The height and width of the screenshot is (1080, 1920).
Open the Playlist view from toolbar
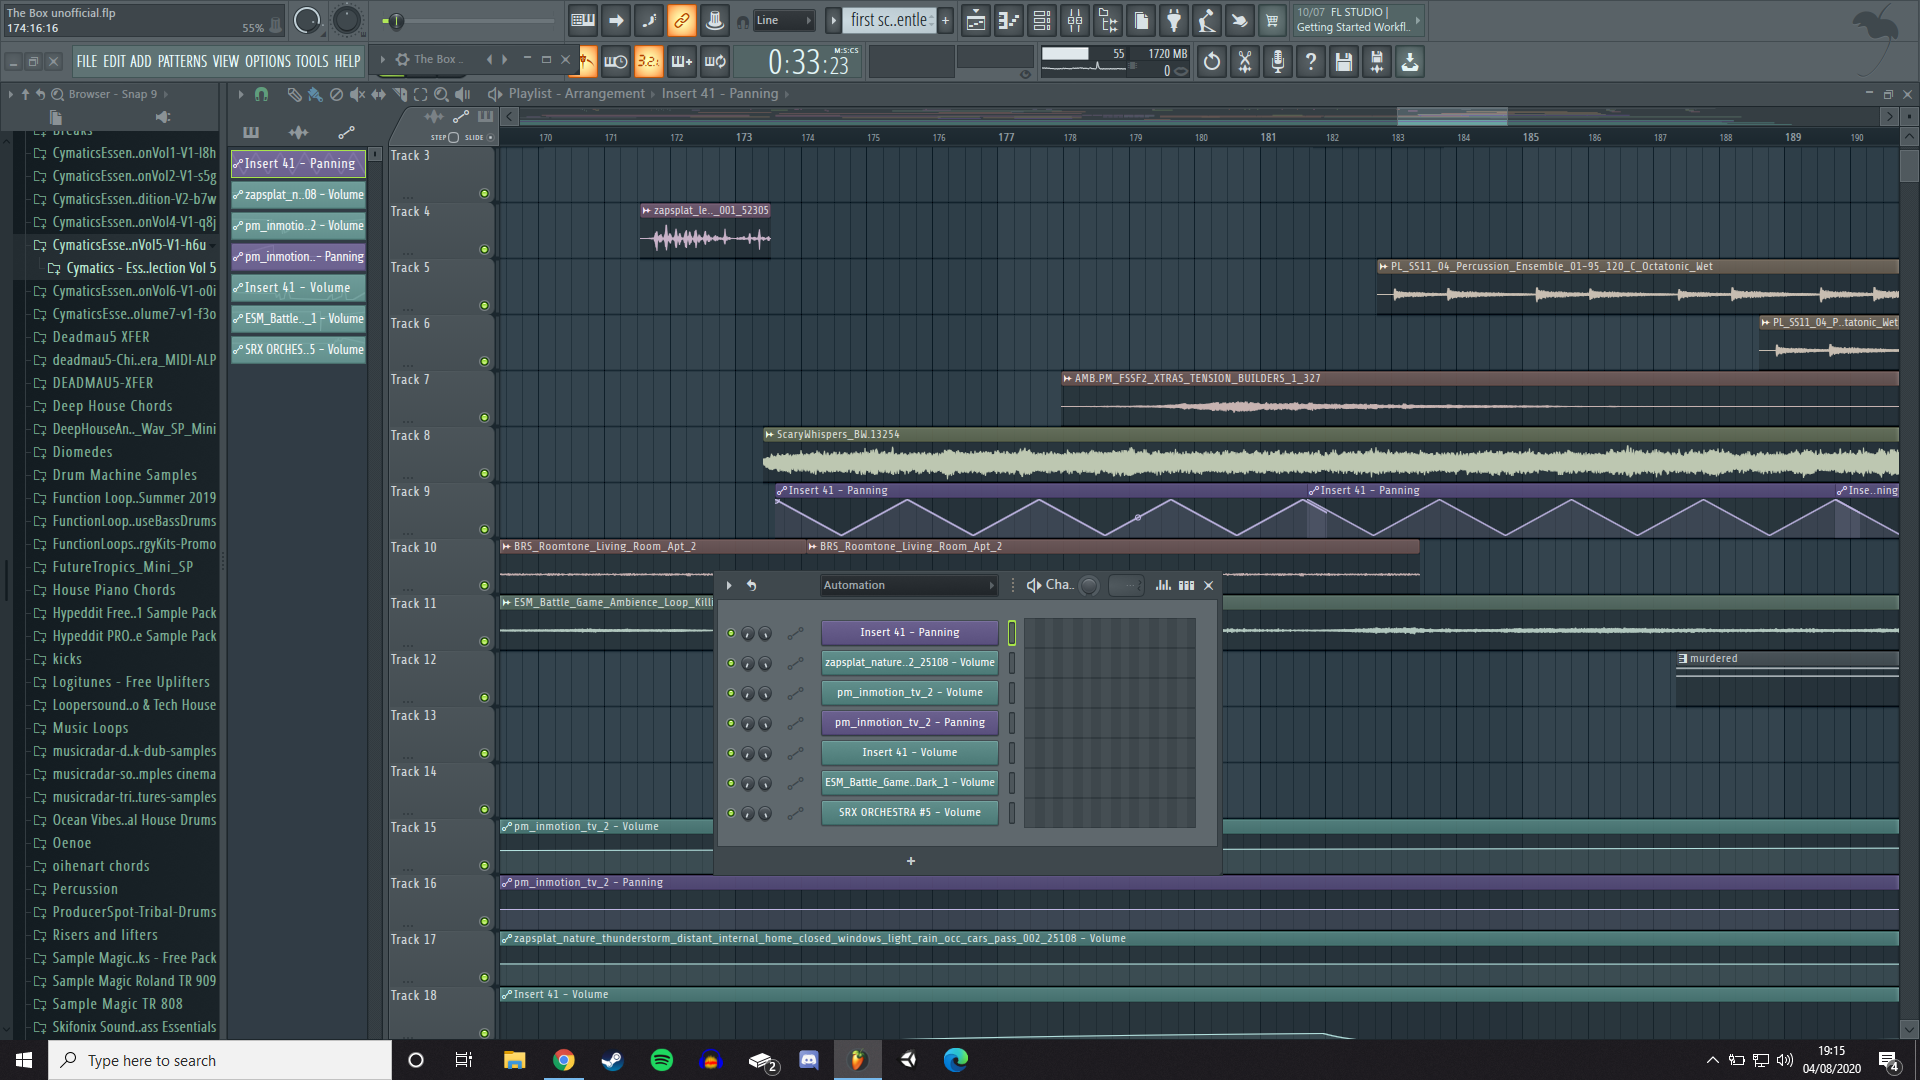click(976, 20)
